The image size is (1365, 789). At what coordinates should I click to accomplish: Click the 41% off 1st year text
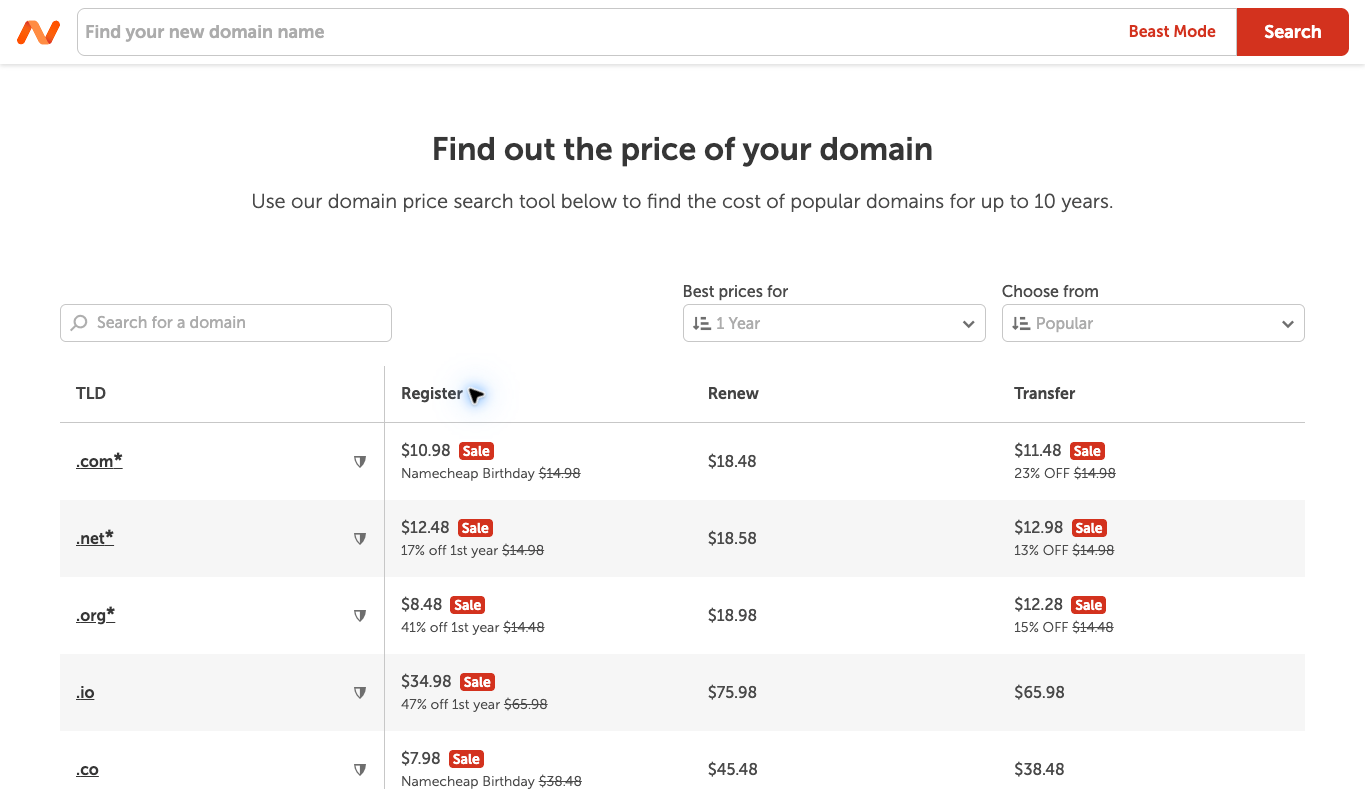[450, 628]
